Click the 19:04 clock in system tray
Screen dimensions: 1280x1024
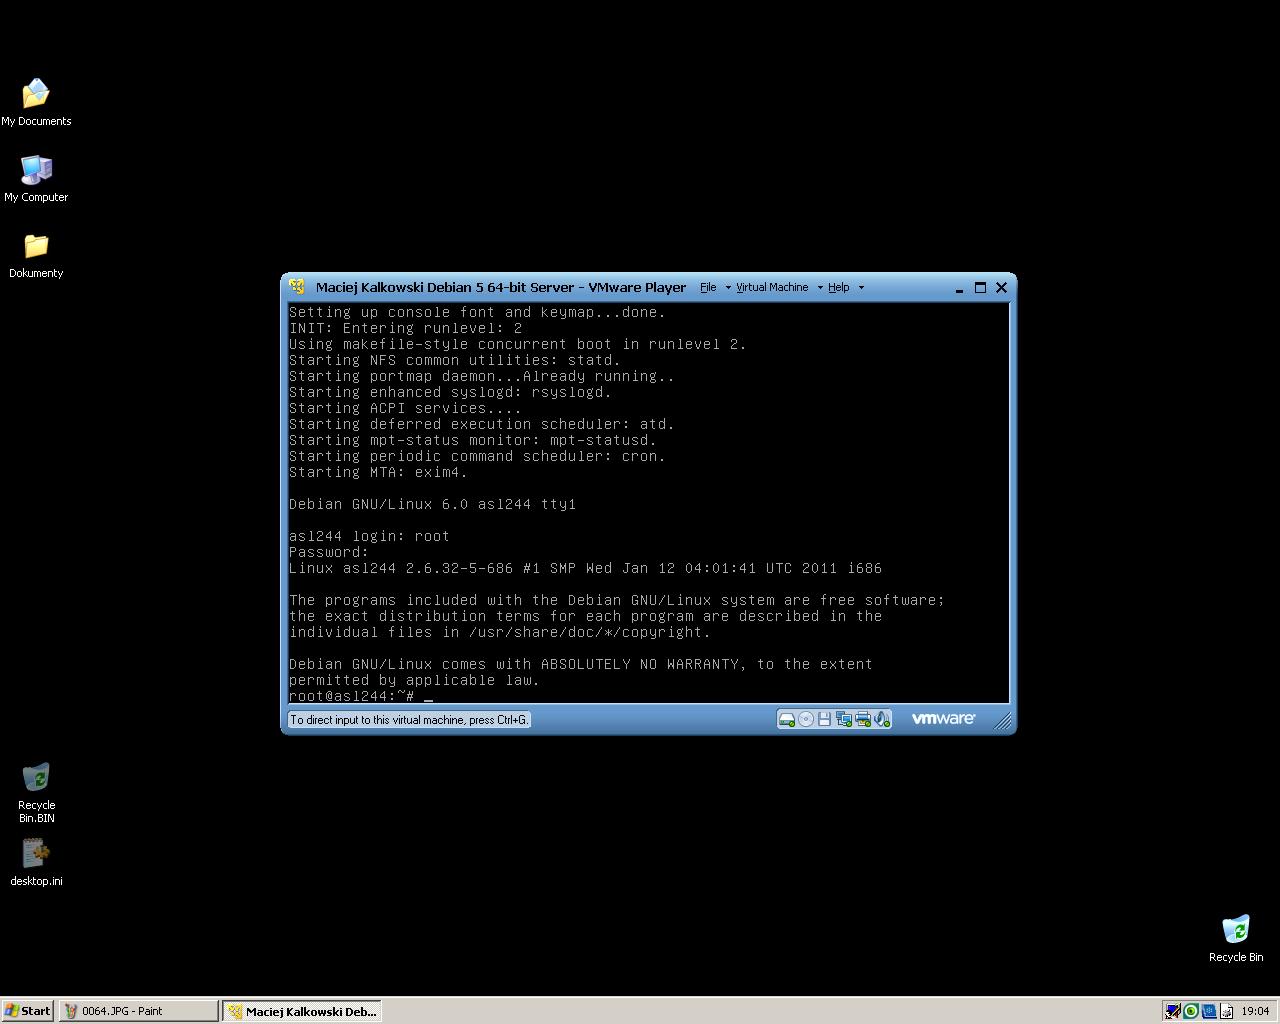click(1255, 1011)
